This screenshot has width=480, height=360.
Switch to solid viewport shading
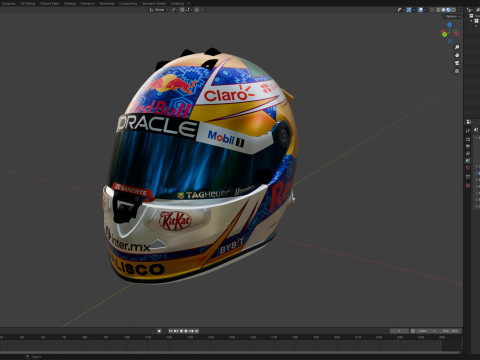[443, 10]
